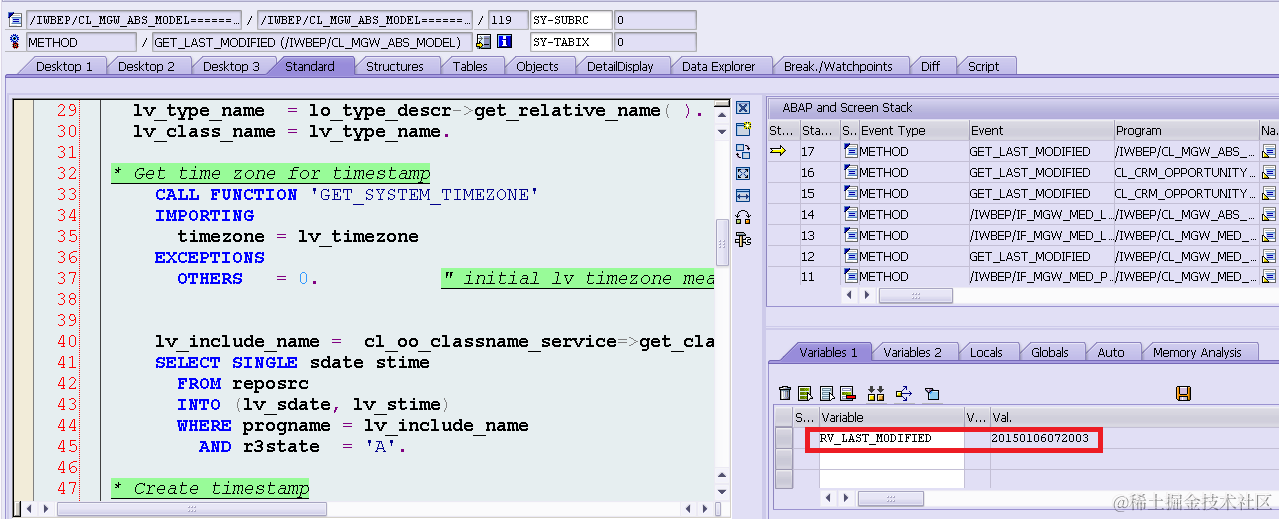Open the Memory Analysis tab

click(1197, 352)
